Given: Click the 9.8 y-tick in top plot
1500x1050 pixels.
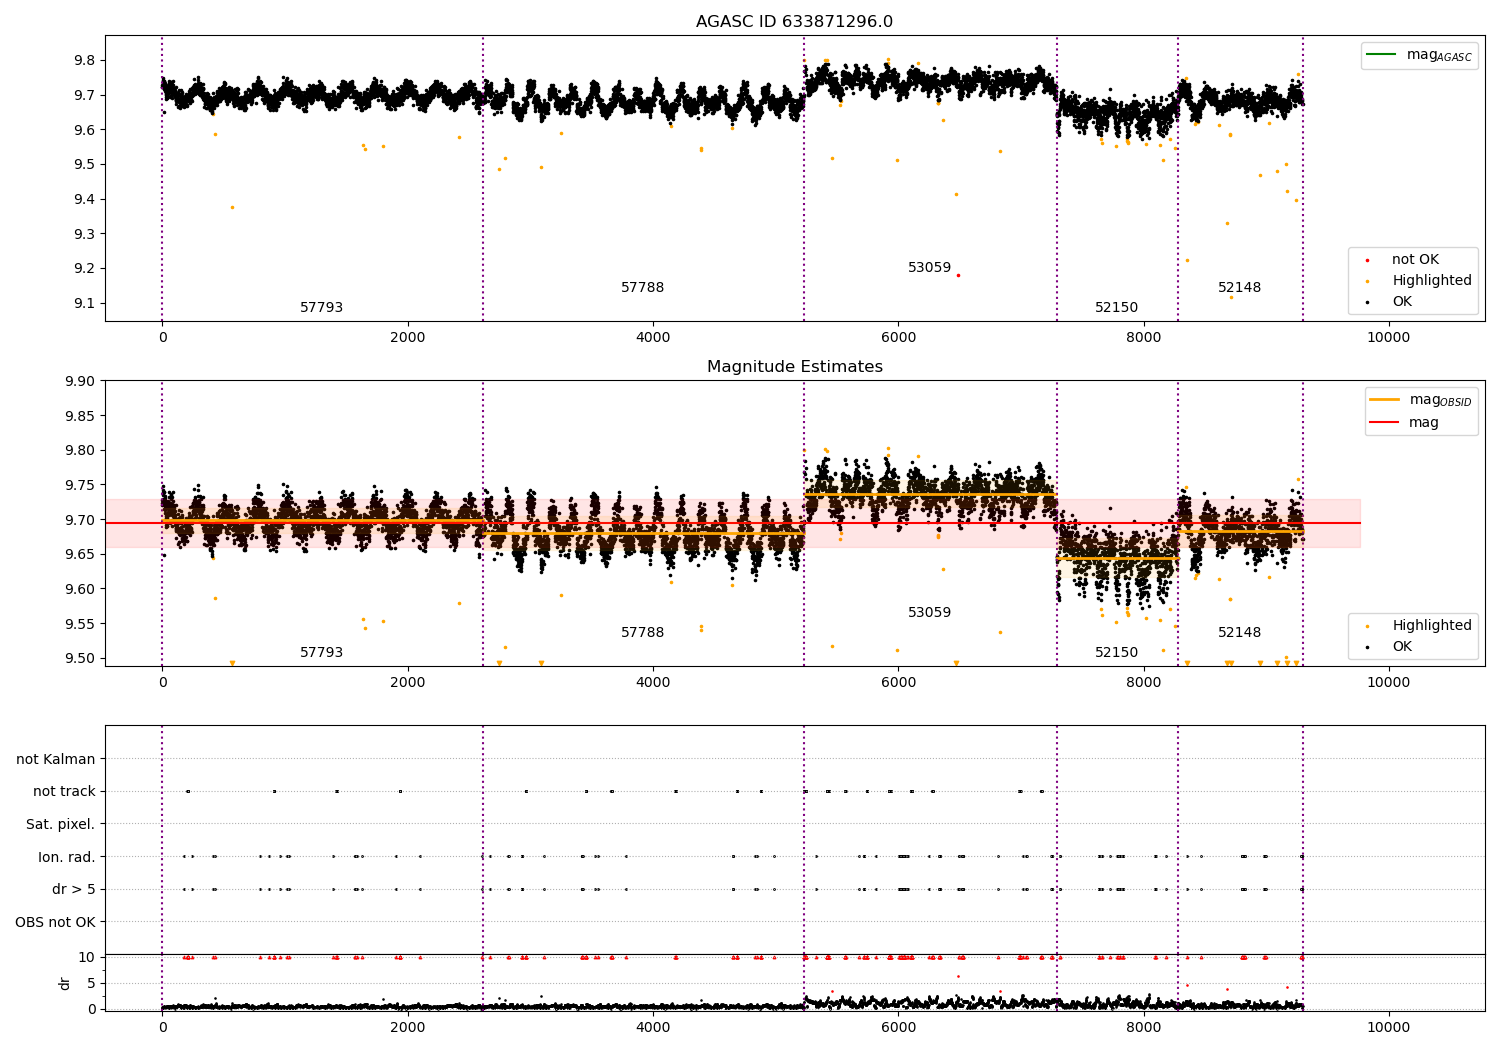Looking at the screenshot, I should [x=84, y=61].
